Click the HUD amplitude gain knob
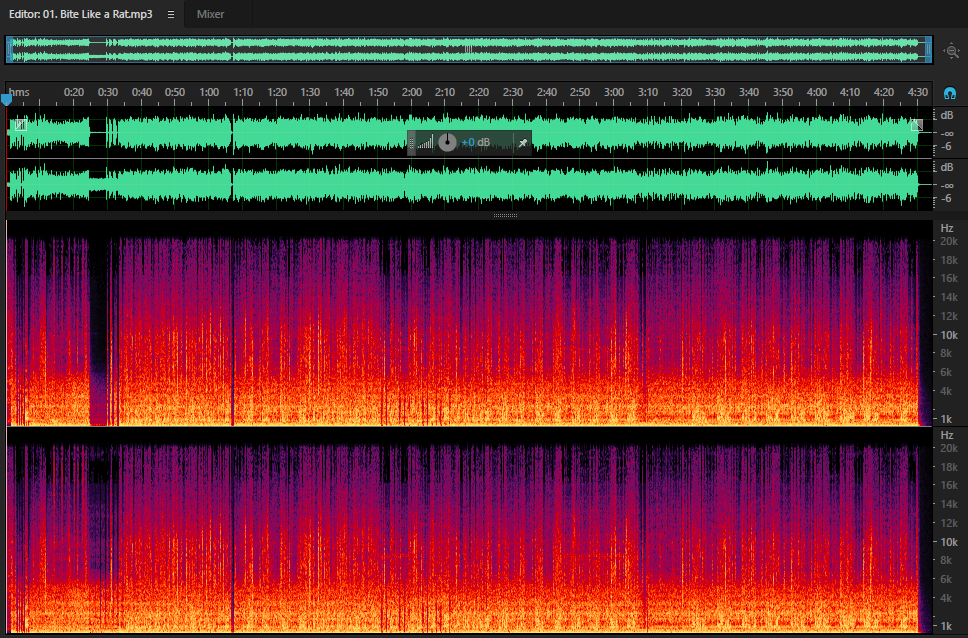Viewport: 968px width, 638px height. coord(447,143)
